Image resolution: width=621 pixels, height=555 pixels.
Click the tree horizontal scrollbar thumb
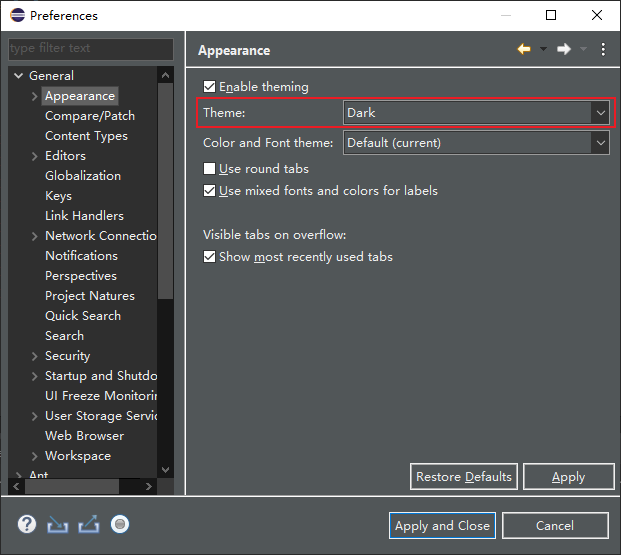pyautogui.click(x=72, y=486)
